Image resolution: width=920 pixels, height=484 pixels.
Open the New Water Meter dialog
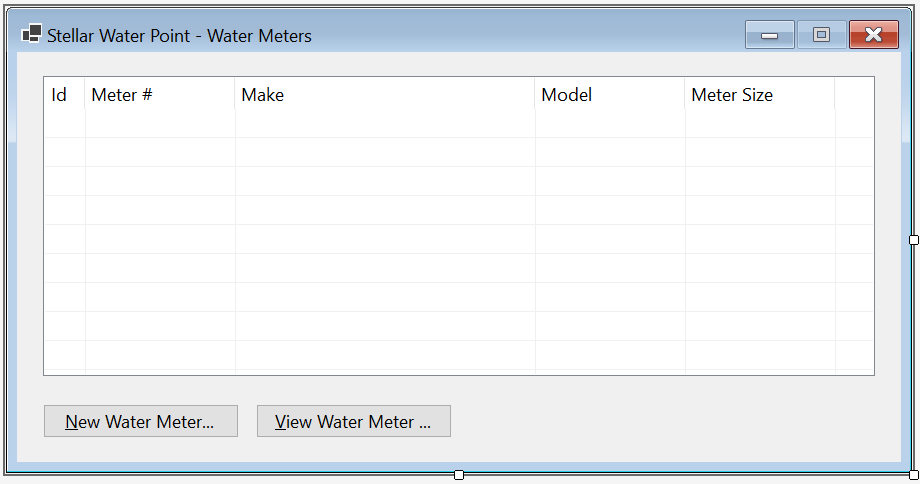pos(141,421)
